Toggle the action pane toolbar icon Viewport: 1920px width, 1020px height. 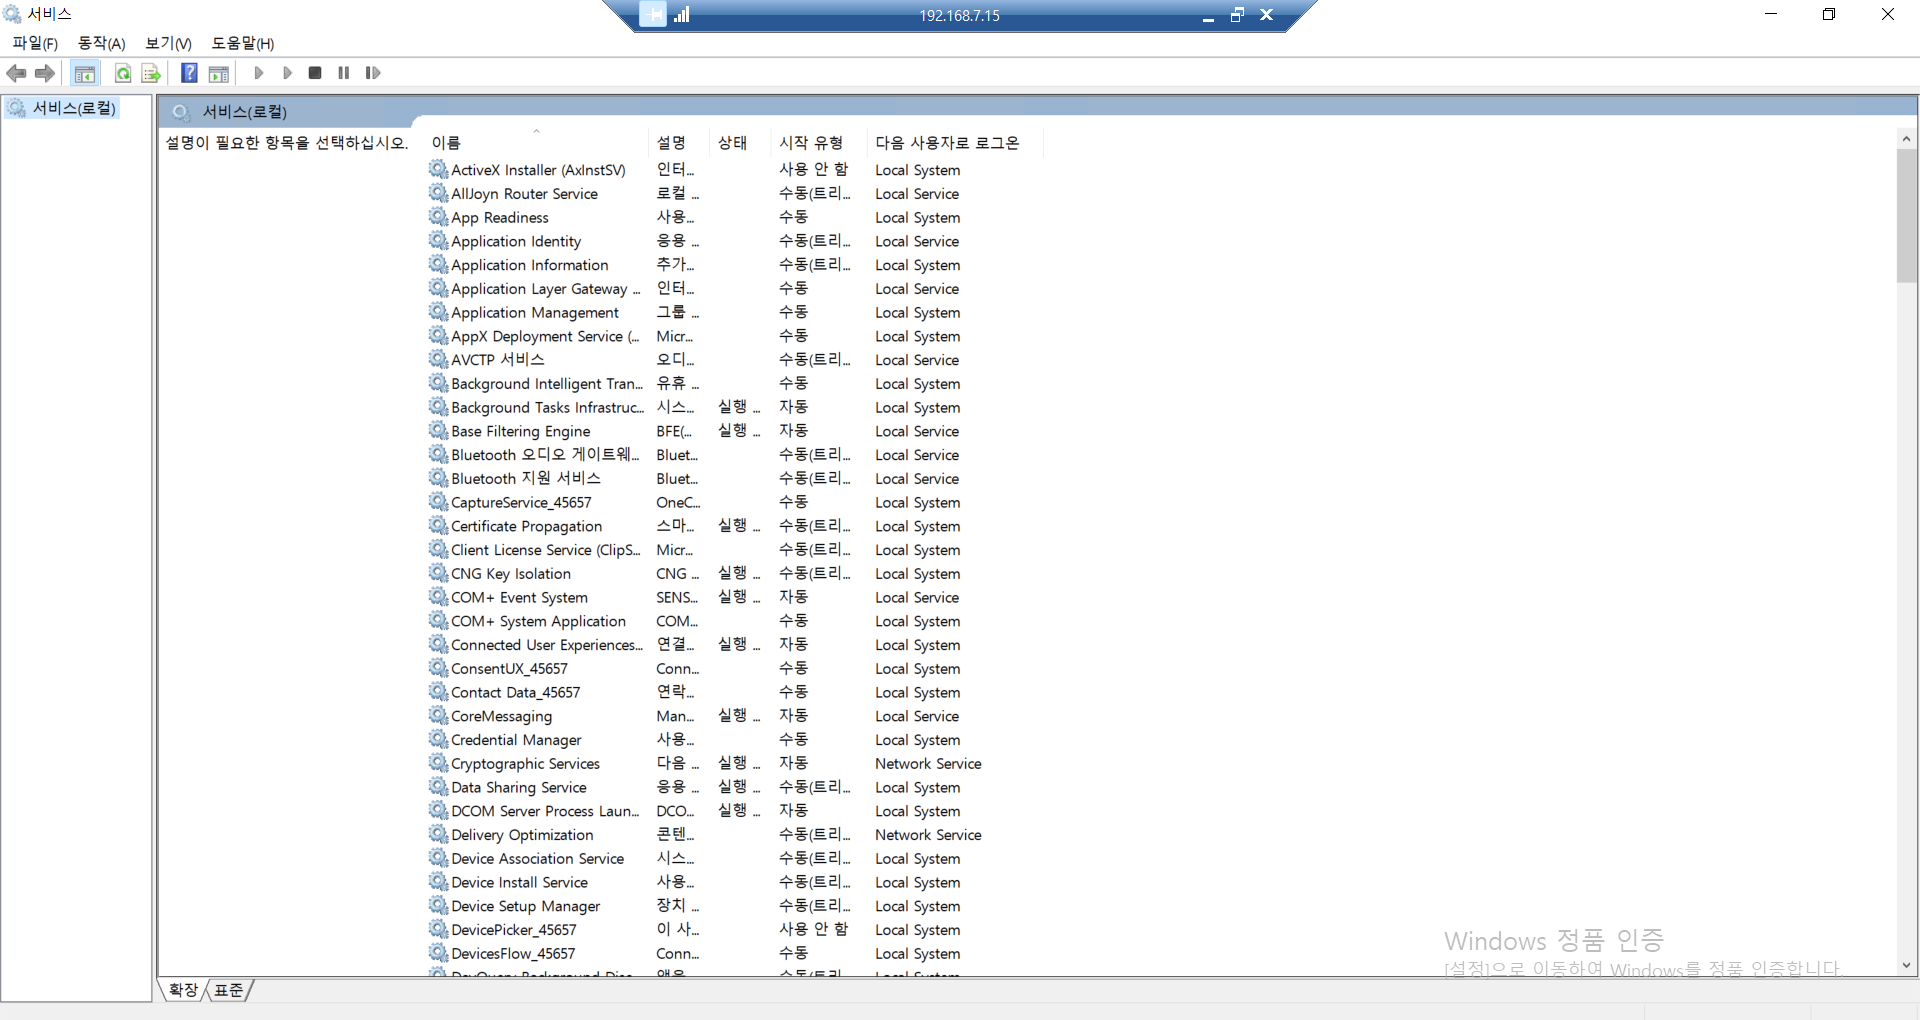[x=219, y=73]
